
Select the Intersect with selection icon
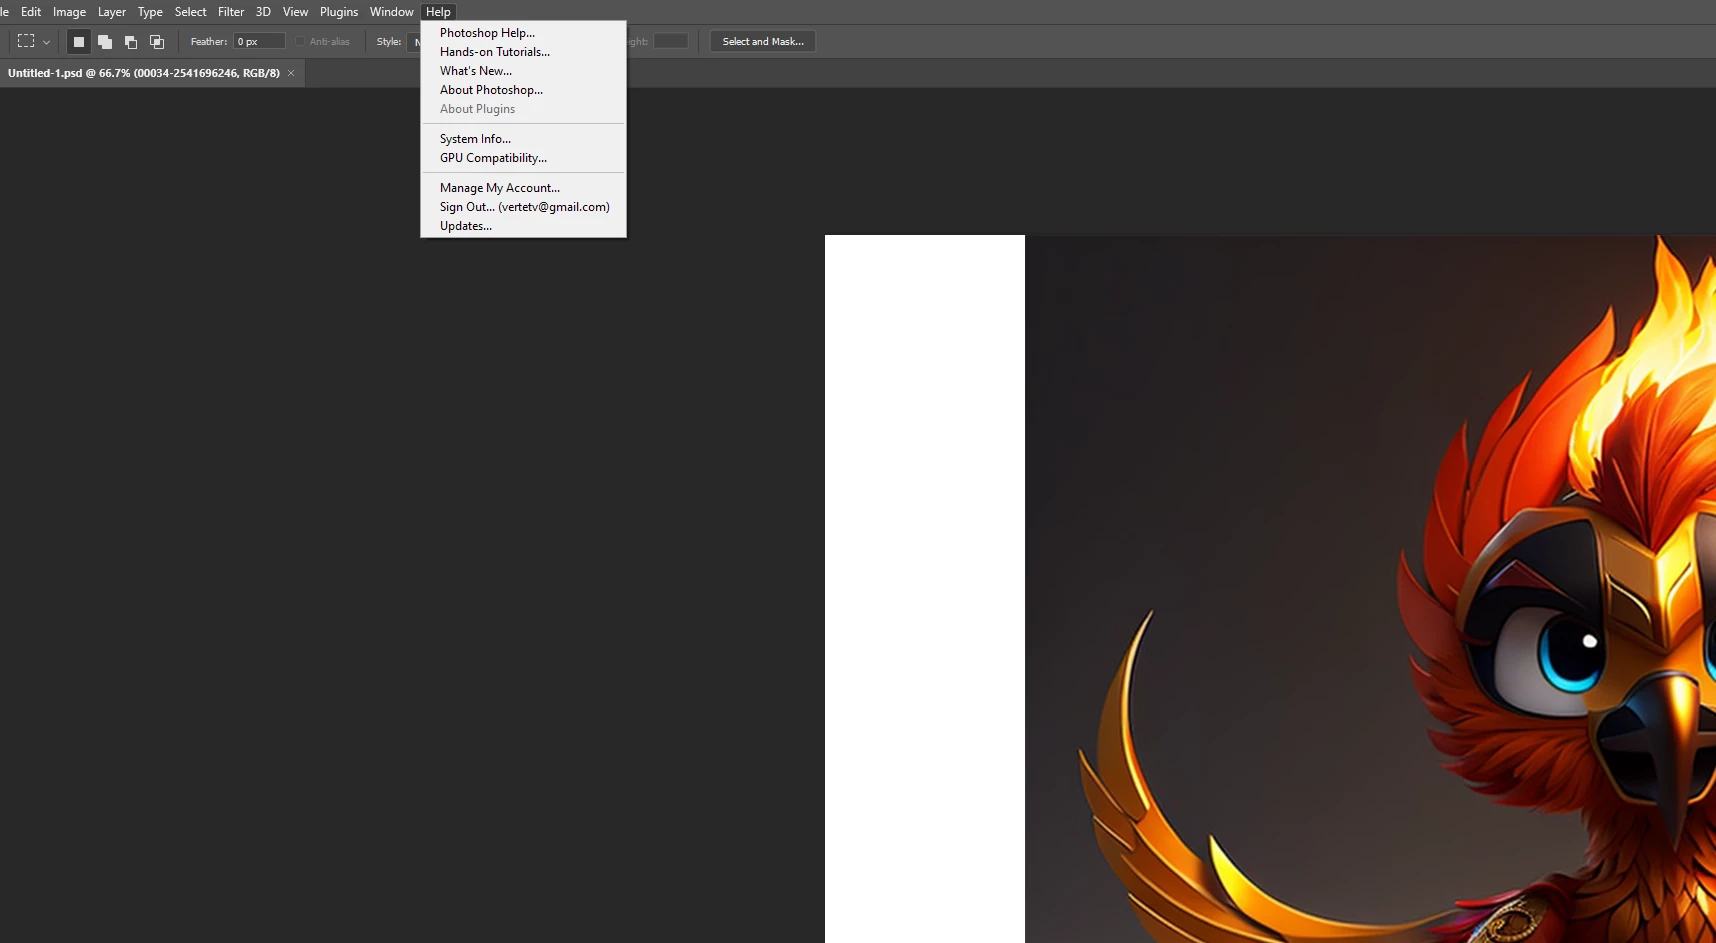point(157,42)
